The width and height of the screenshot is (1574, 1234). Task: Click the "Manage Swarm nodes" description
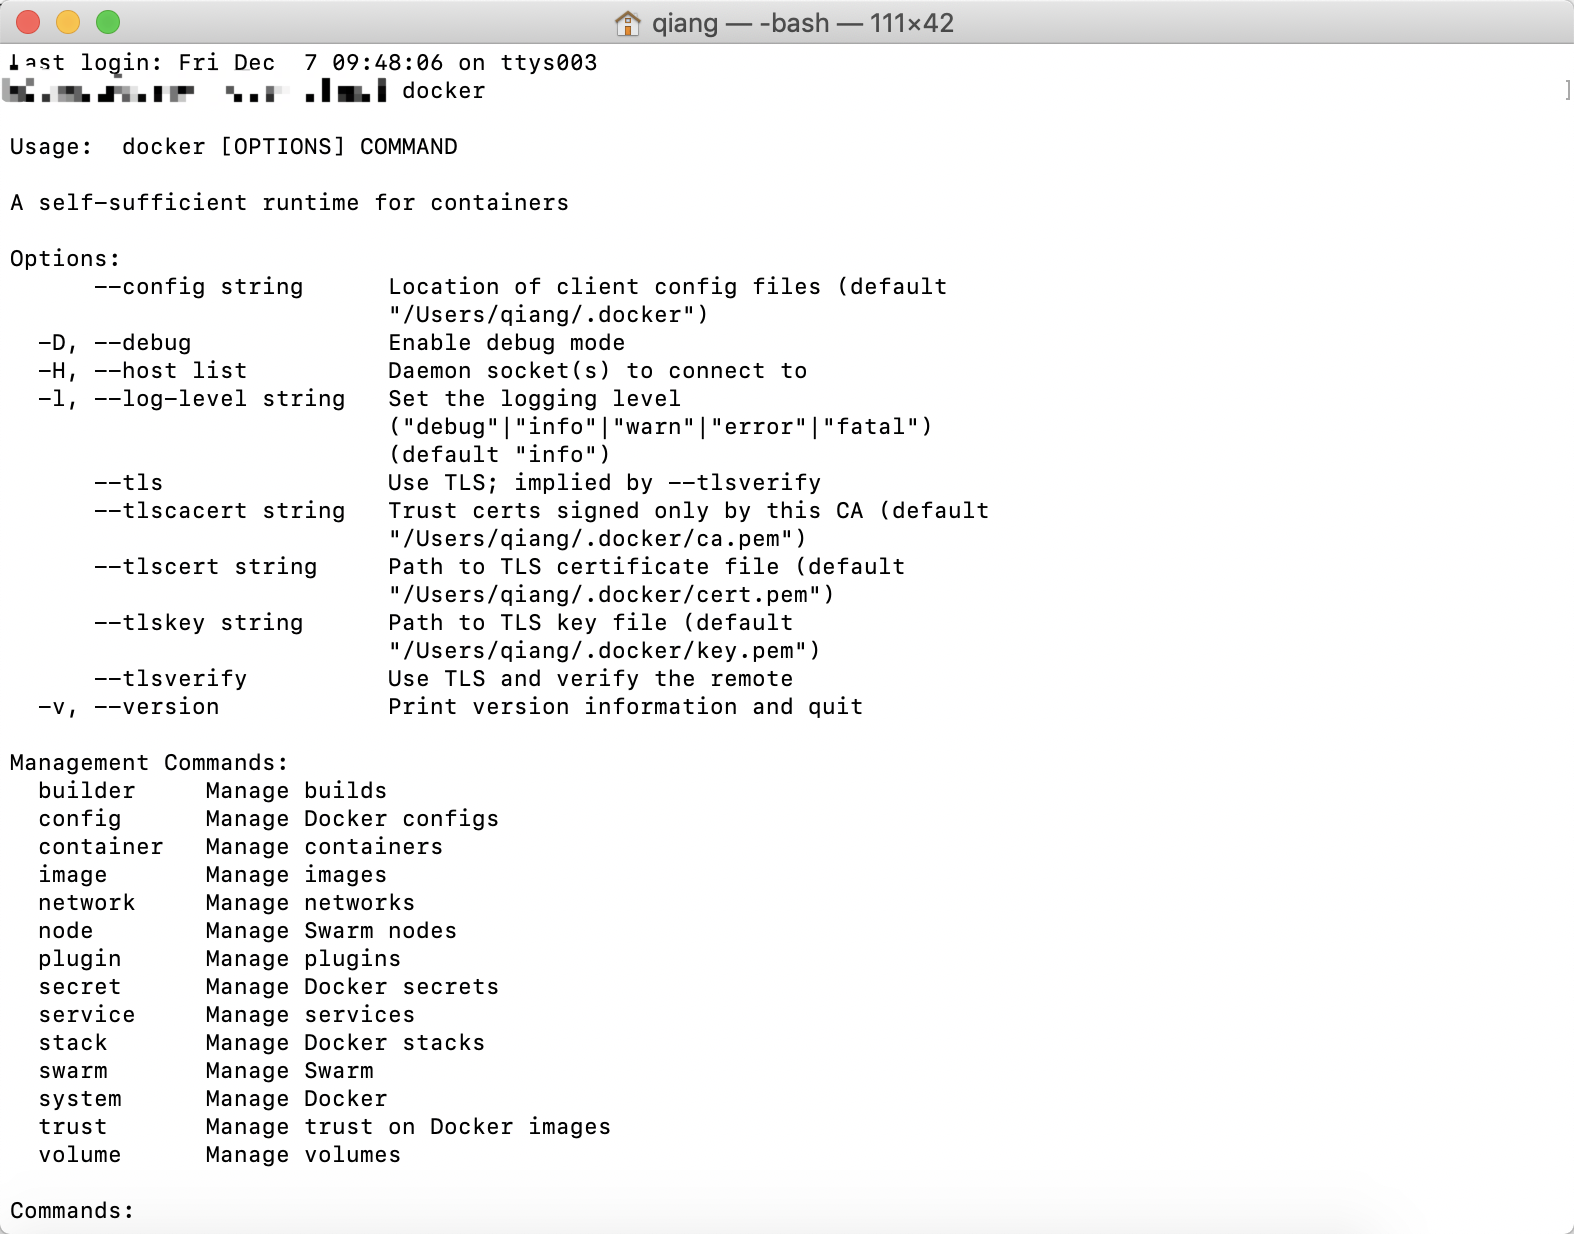point(331,930)
